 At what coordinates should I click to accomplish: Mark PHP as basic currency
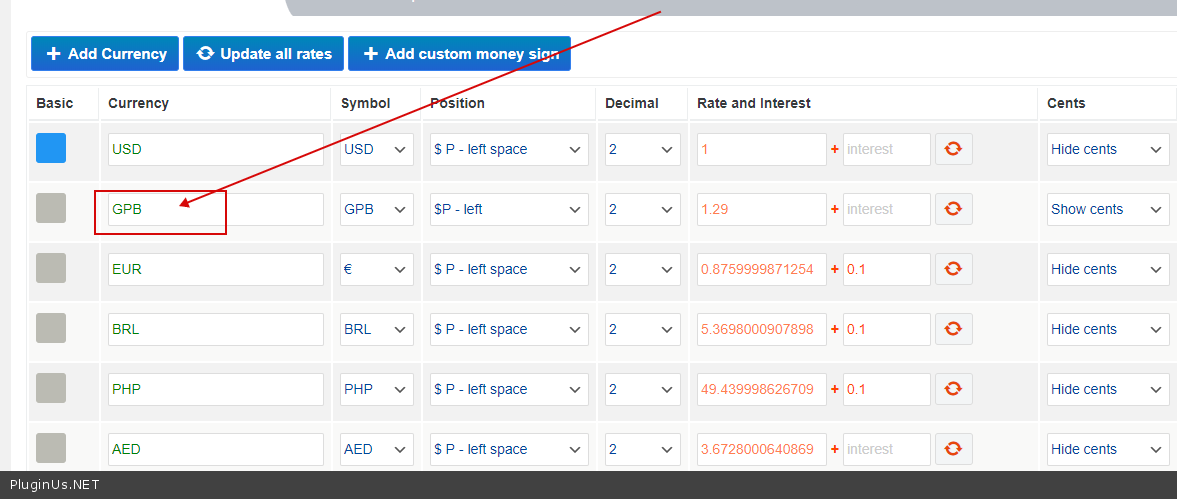[x=51, y=388]
